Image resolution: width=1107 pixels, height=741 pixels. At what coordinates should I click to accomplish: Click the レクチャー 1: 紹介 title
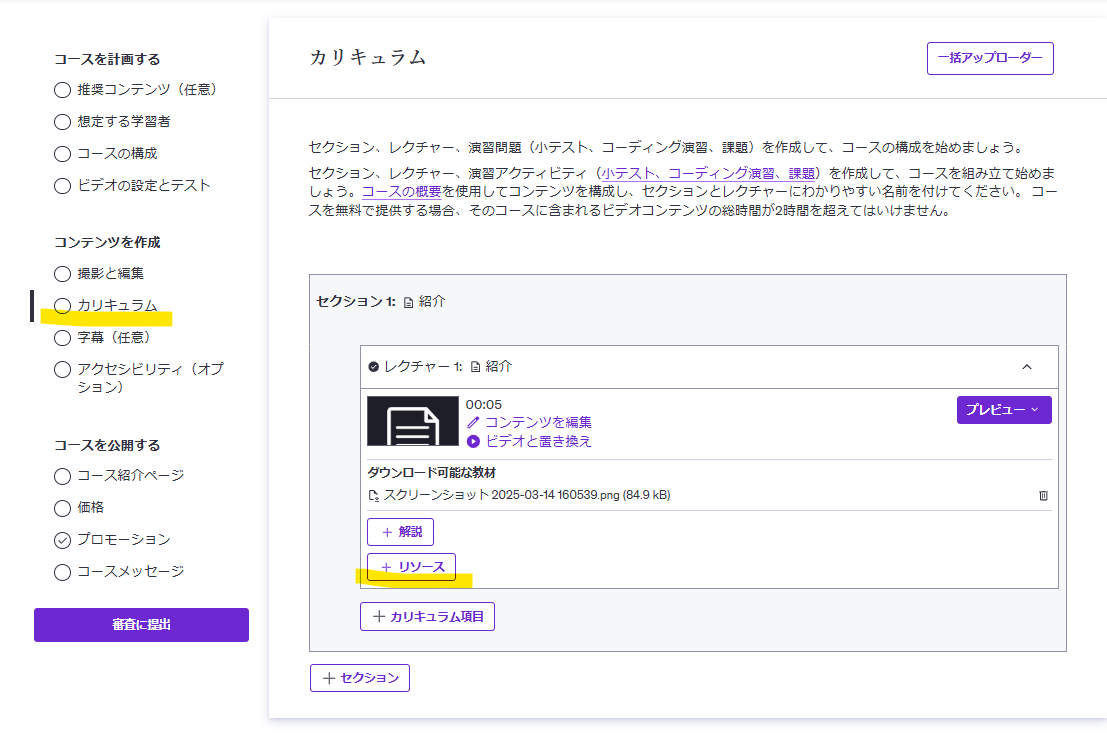coord(448,366)
